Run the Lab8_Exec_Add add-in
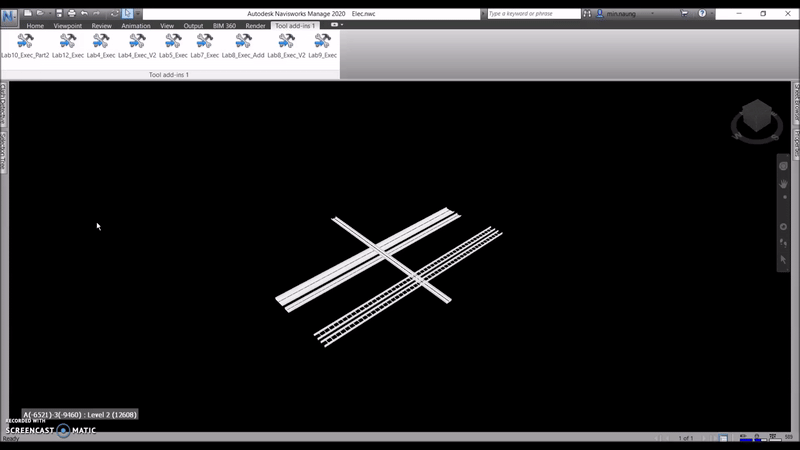This screenshot has width=800, height=450. pos(243,44)
